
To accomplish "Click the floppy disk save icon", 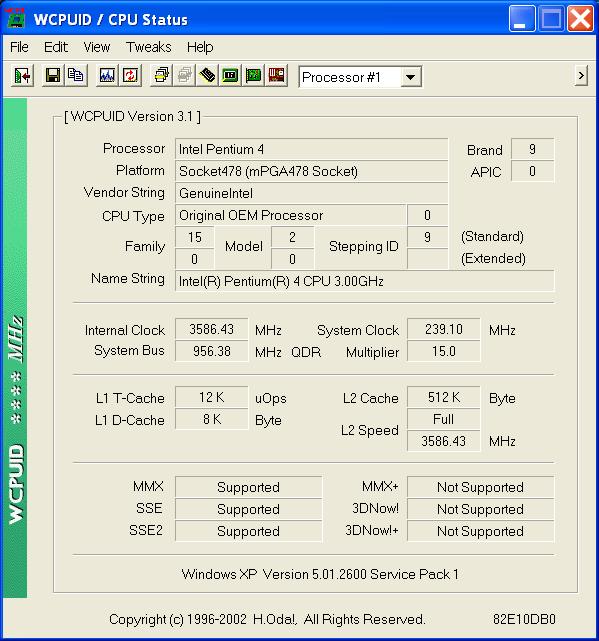I will (53, 76).
